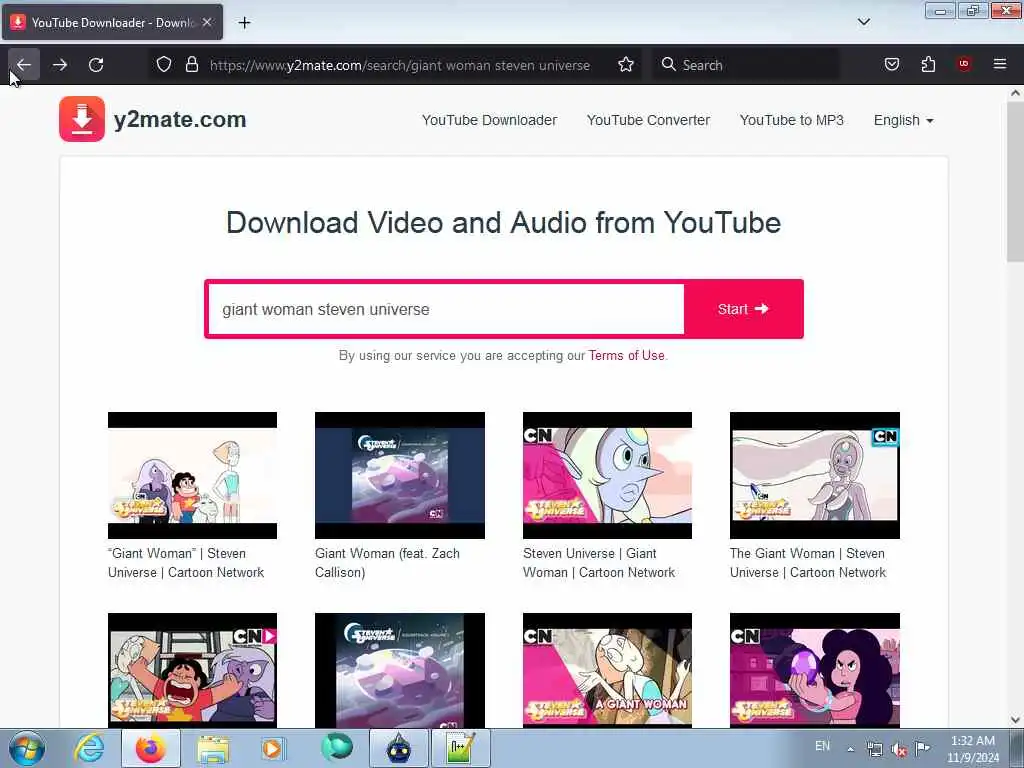
Task: Open second-row thumbnail with screaming Steven
Action: pyautogui.click(x=192, y=670)
